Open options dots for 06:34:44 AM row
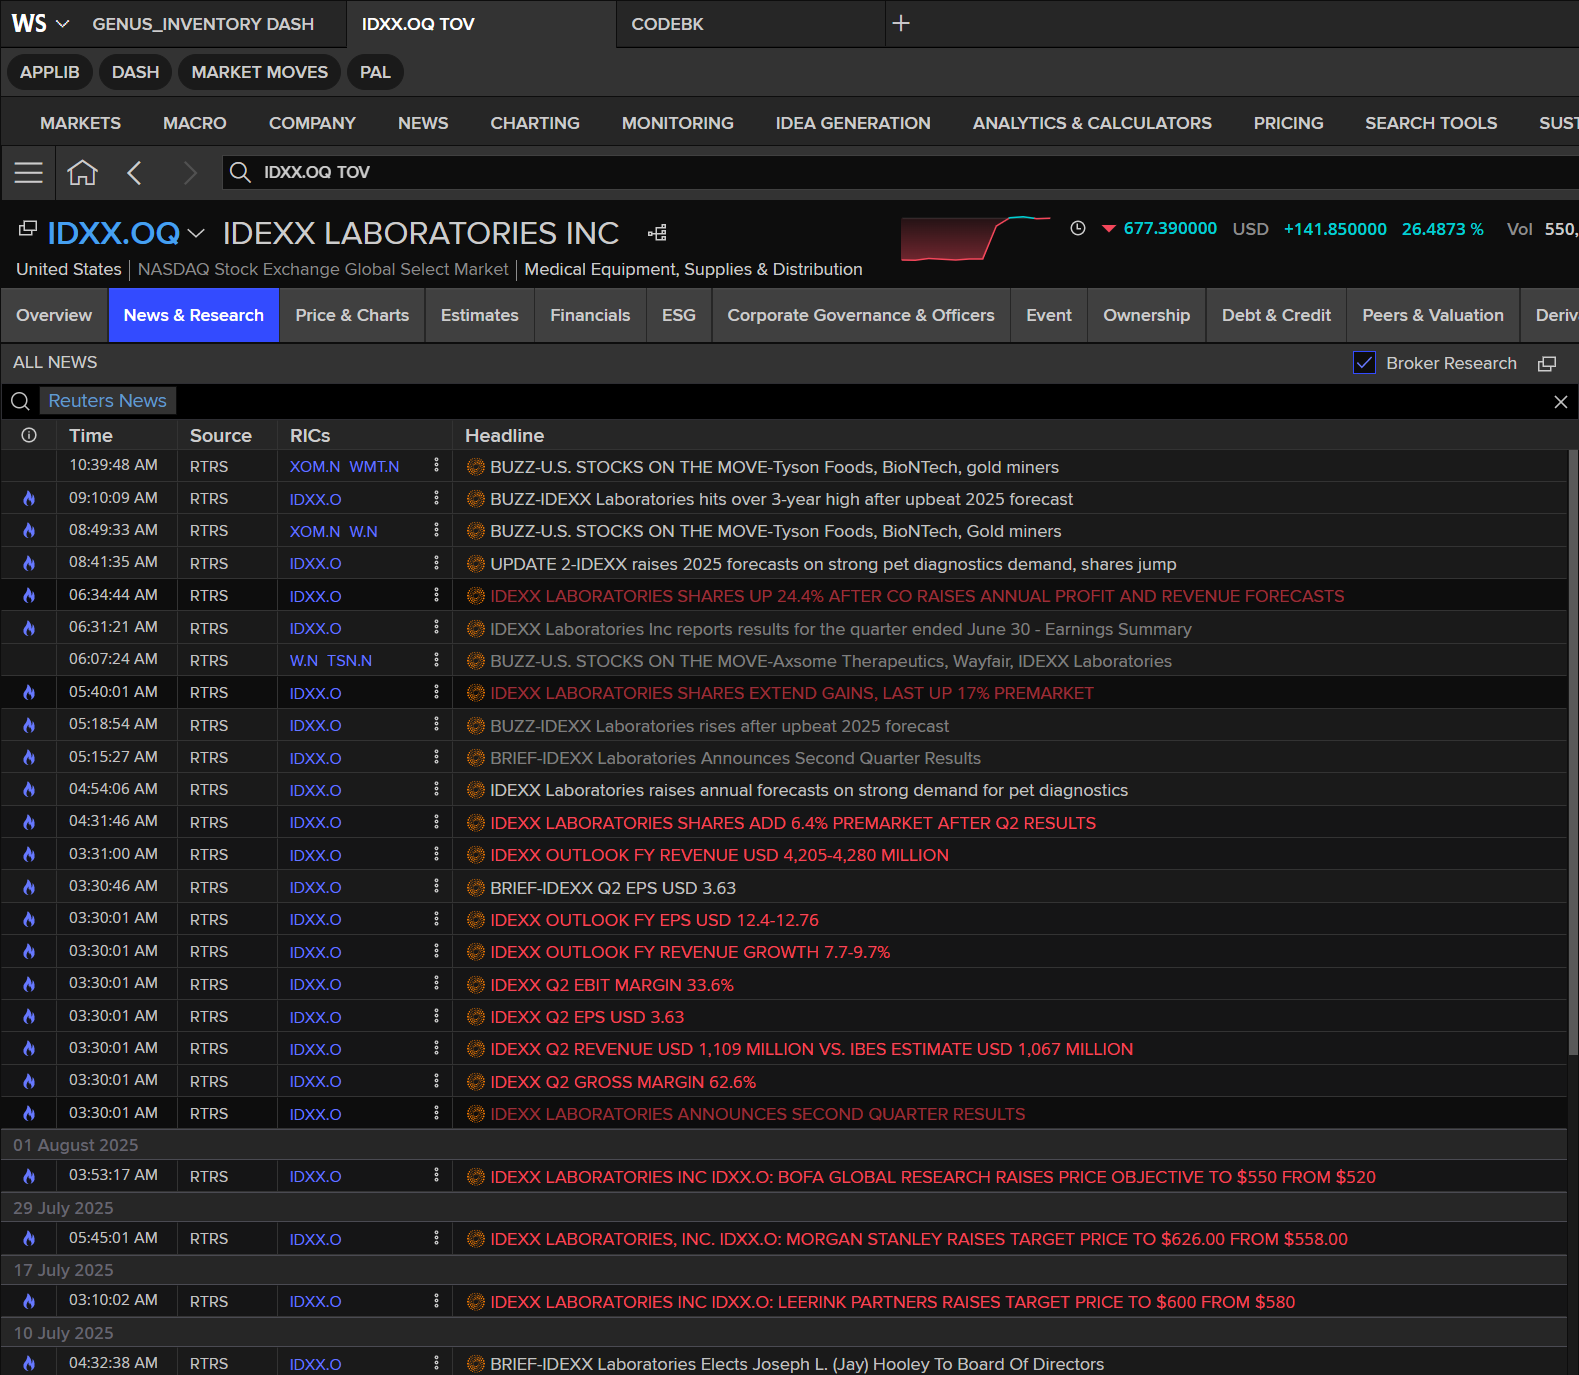Viewport: 1579px width, 1375px height. click(436, 595)
